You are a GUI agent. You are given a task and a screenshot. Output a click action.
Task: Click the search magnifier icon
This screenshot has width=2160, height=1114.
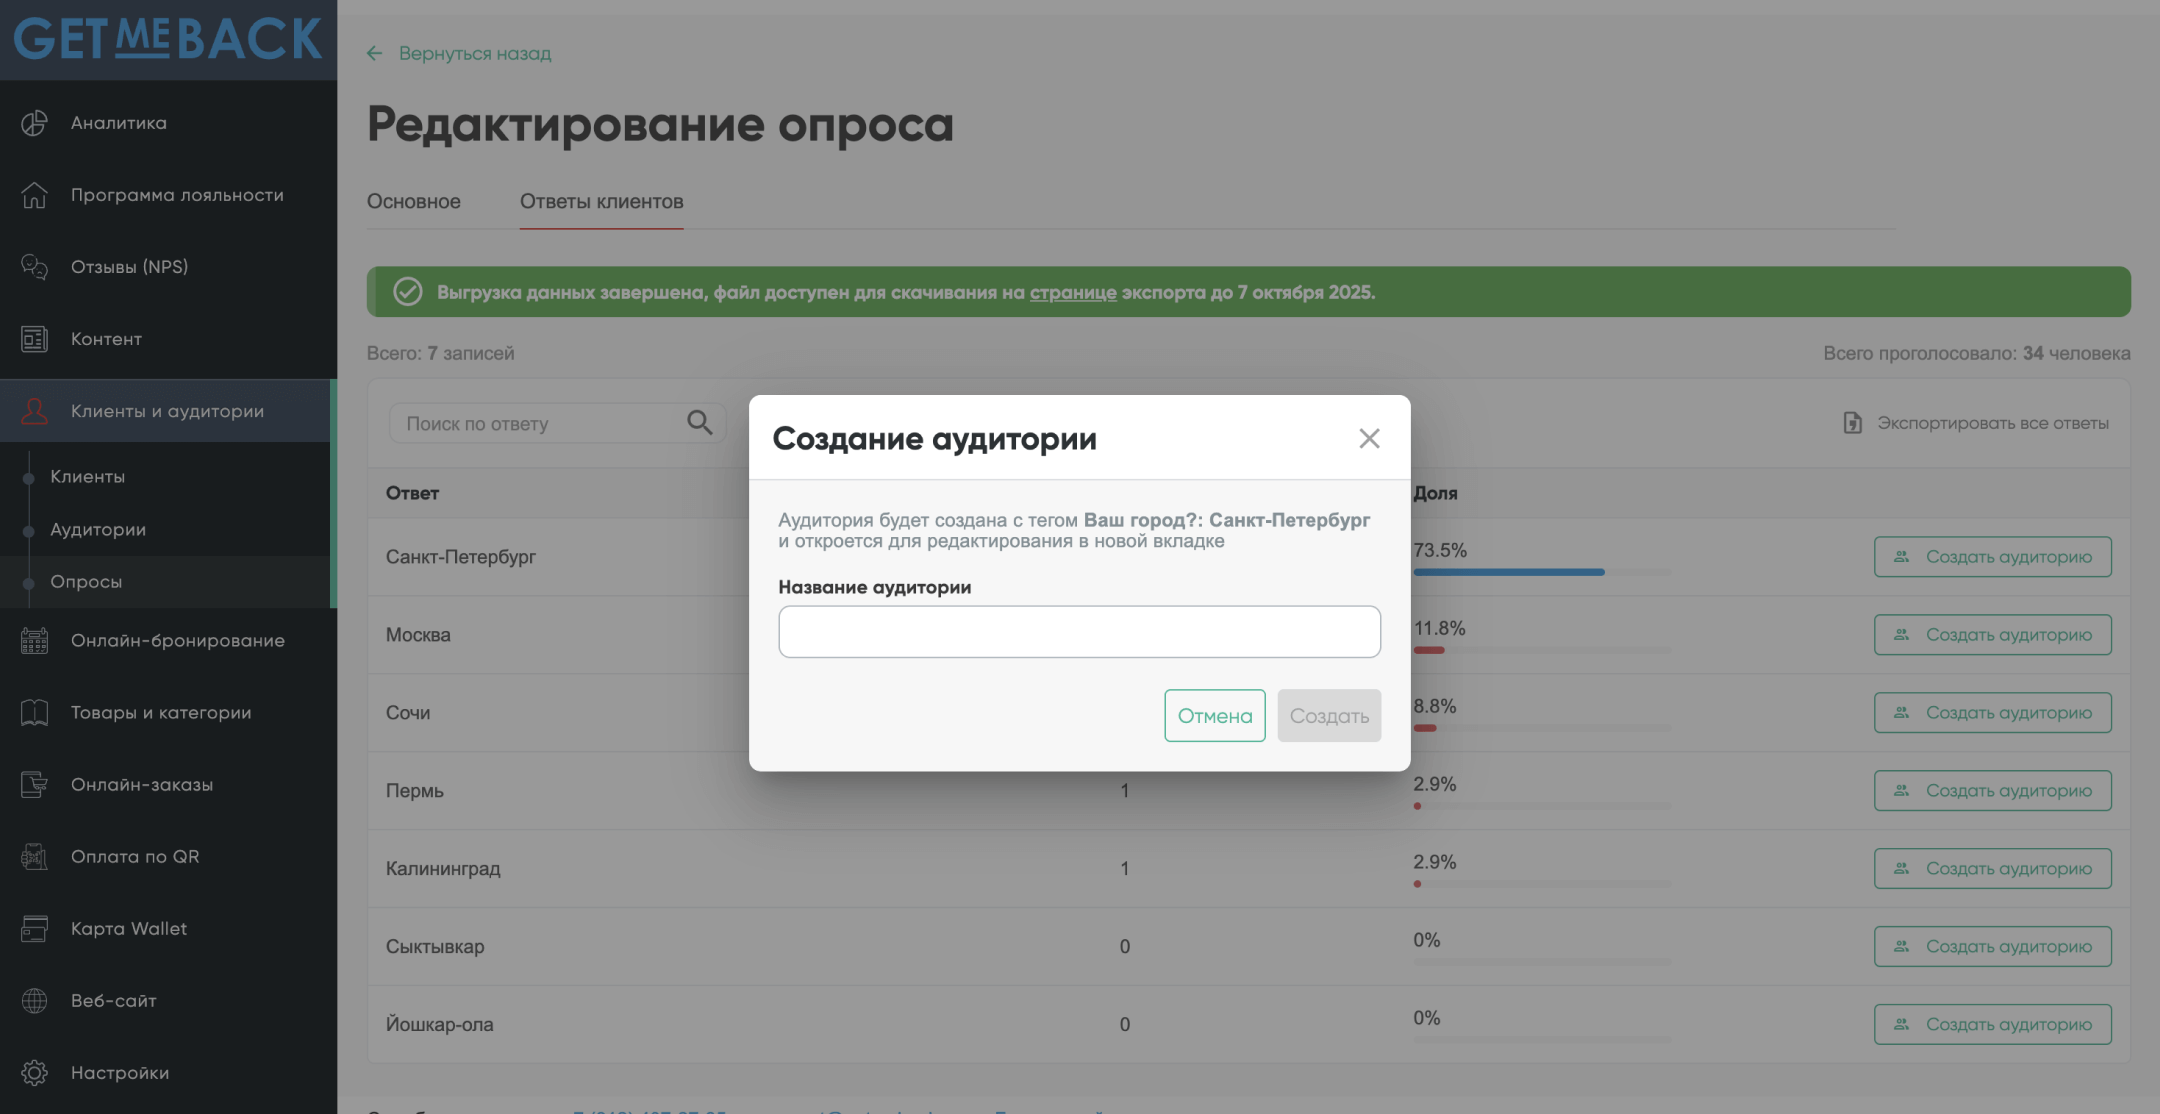click(699, 423)
